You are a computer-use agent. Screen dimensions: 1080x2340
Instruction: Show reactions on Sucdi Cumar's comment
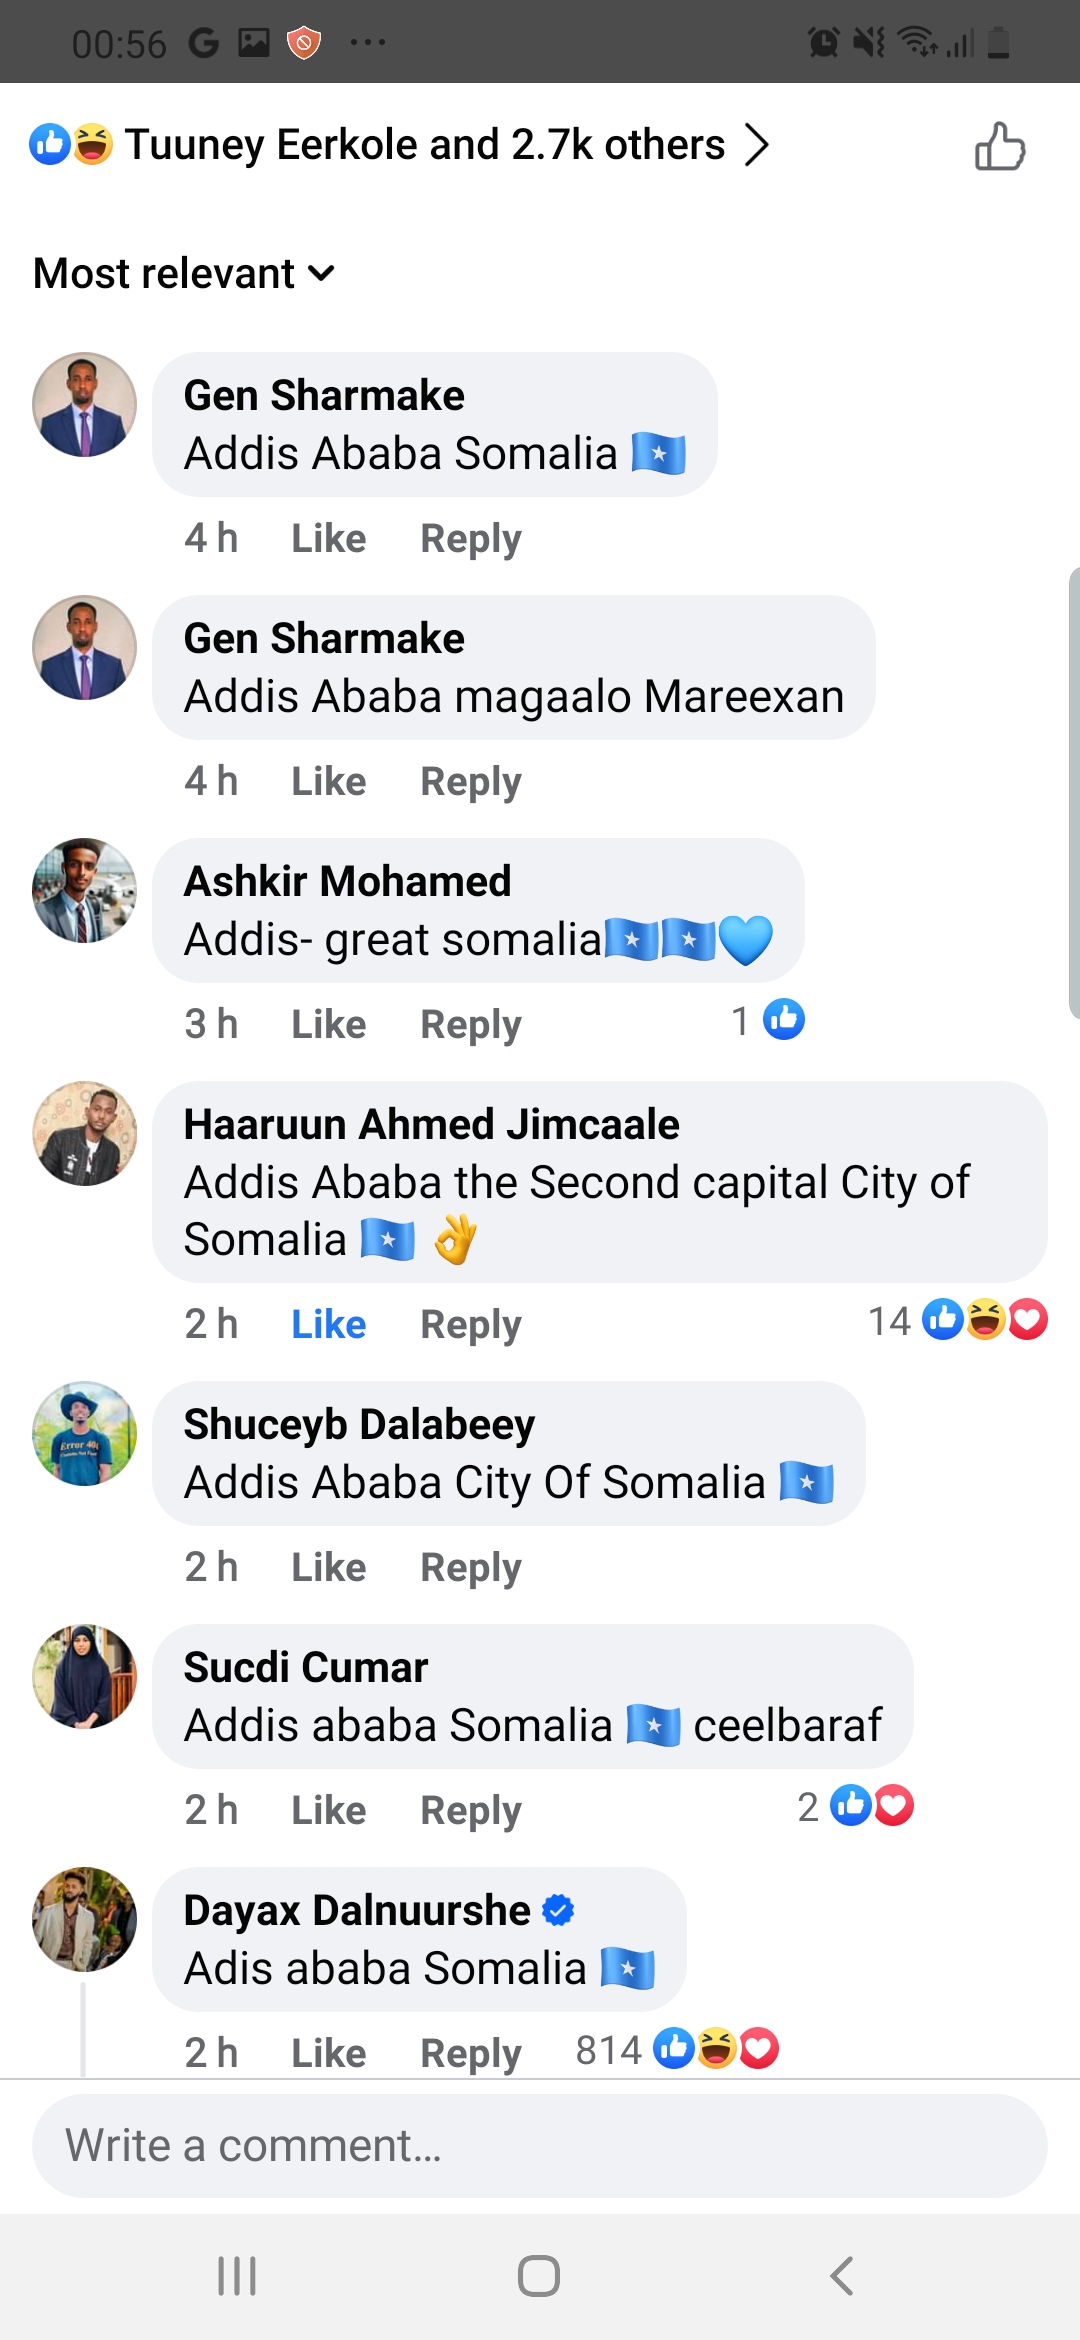coord(856,1807)
